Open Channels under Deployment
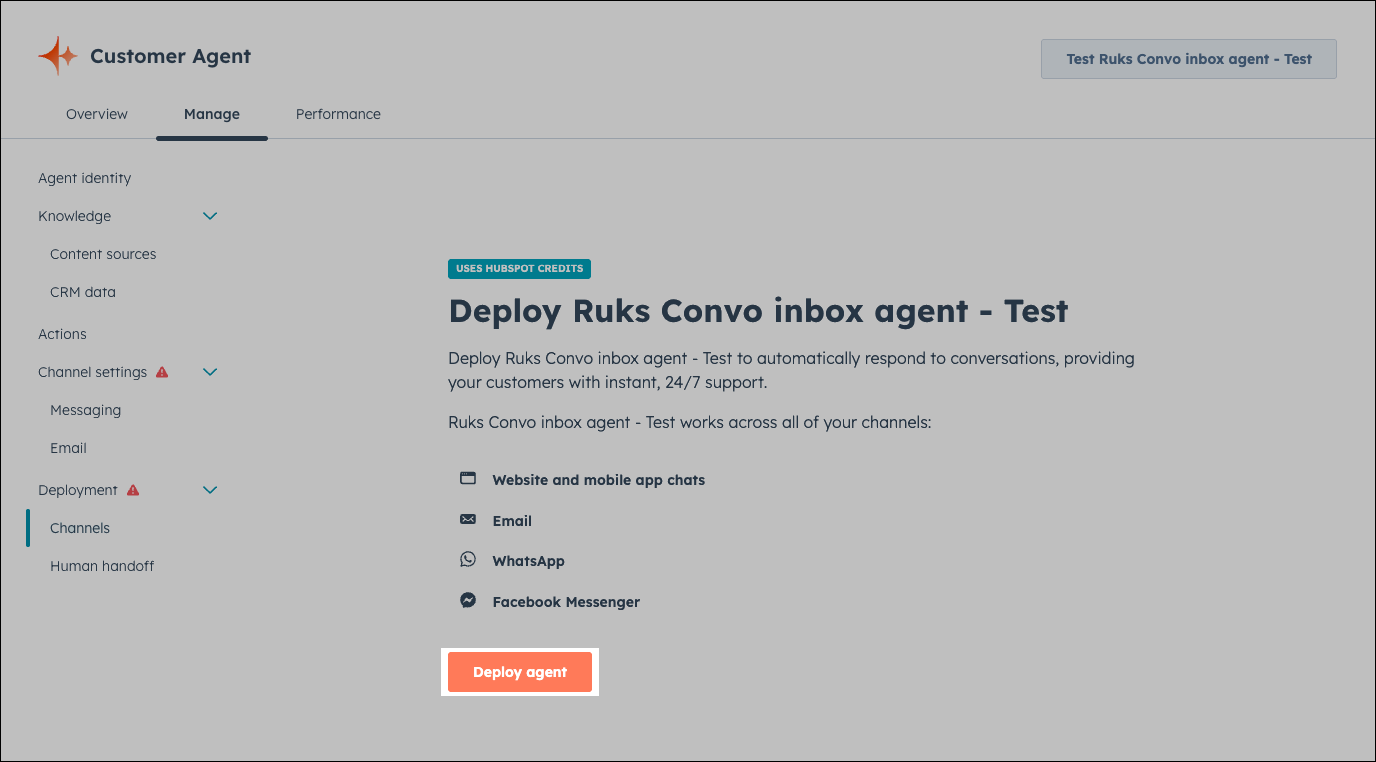This screenshot has height=762, width=1376. [x=80, y=528]
